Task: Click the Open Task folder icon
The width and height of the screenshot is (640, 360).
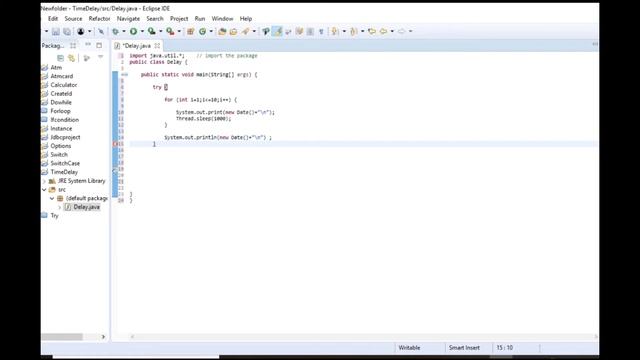Action: tap(233, 31)
